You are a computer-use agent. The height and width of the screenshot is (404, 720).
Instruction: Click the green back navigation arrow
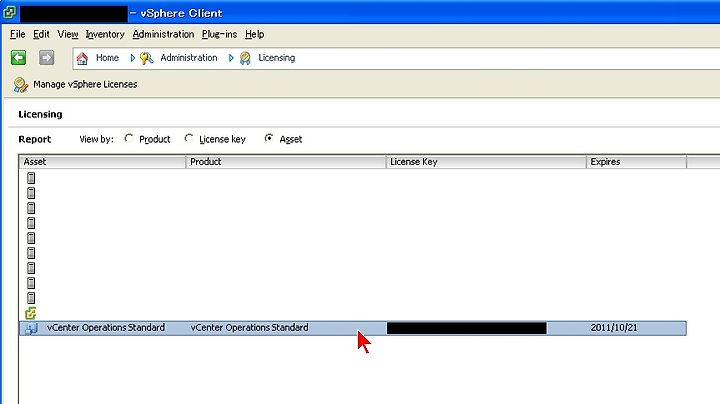(18, 58)
